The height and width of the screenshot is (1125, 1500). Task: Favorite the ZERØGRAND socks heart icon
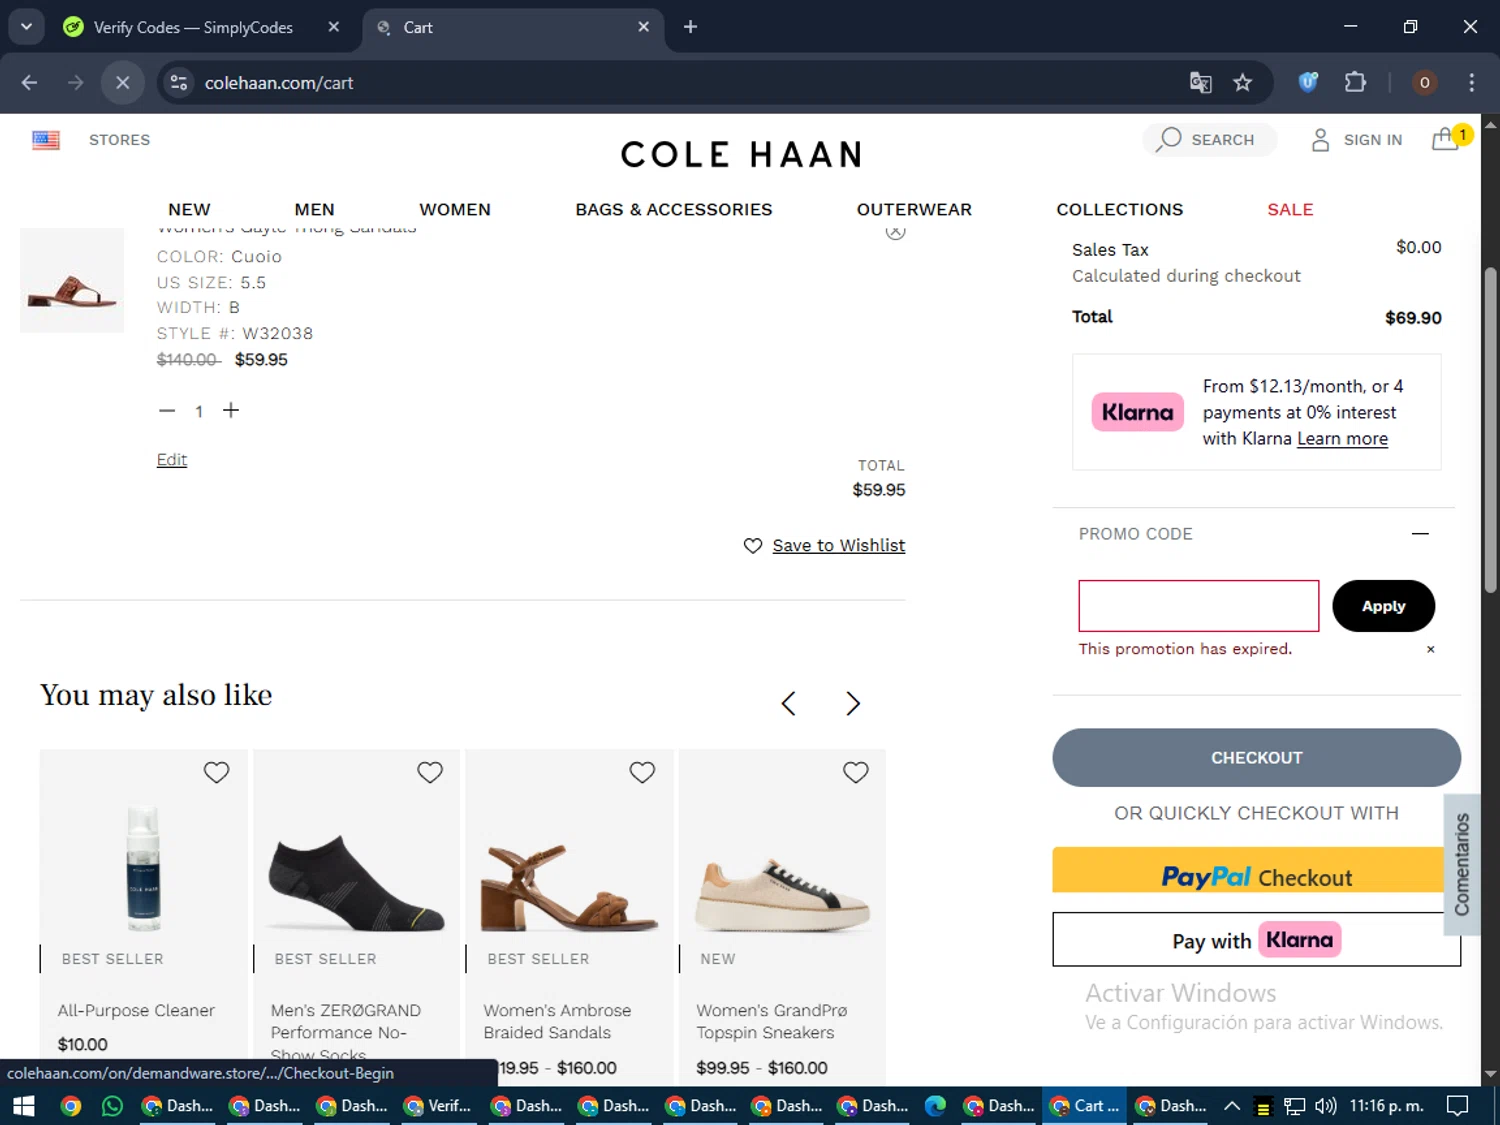430,772
